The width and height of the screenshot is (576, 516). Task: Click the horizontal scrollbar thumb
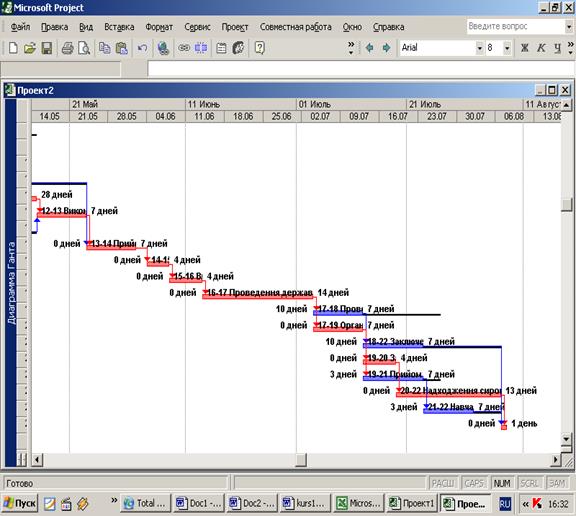pyautogui.click(x=301, y=459)
